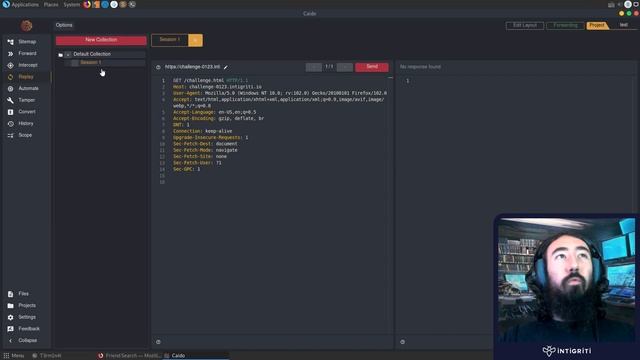The height and width of the screenshot is (360, 640).
Task: Go to next request history entry
Action: [x=345, y=67]
